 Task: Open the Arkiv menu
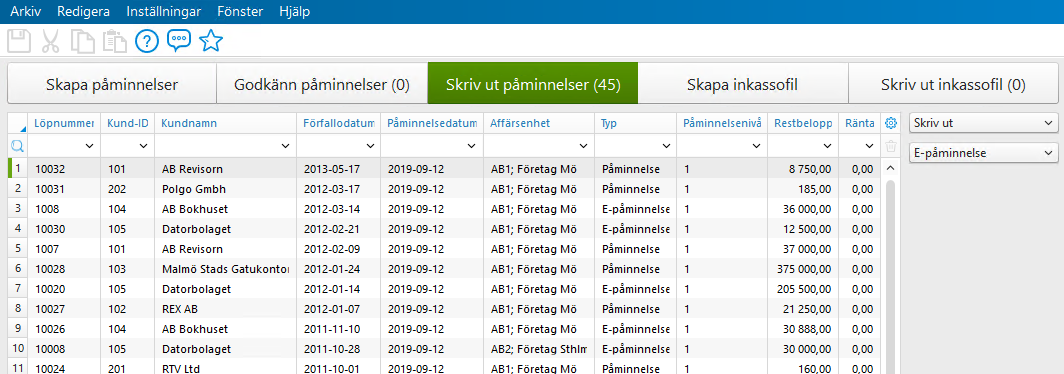[x=26, y=12]
